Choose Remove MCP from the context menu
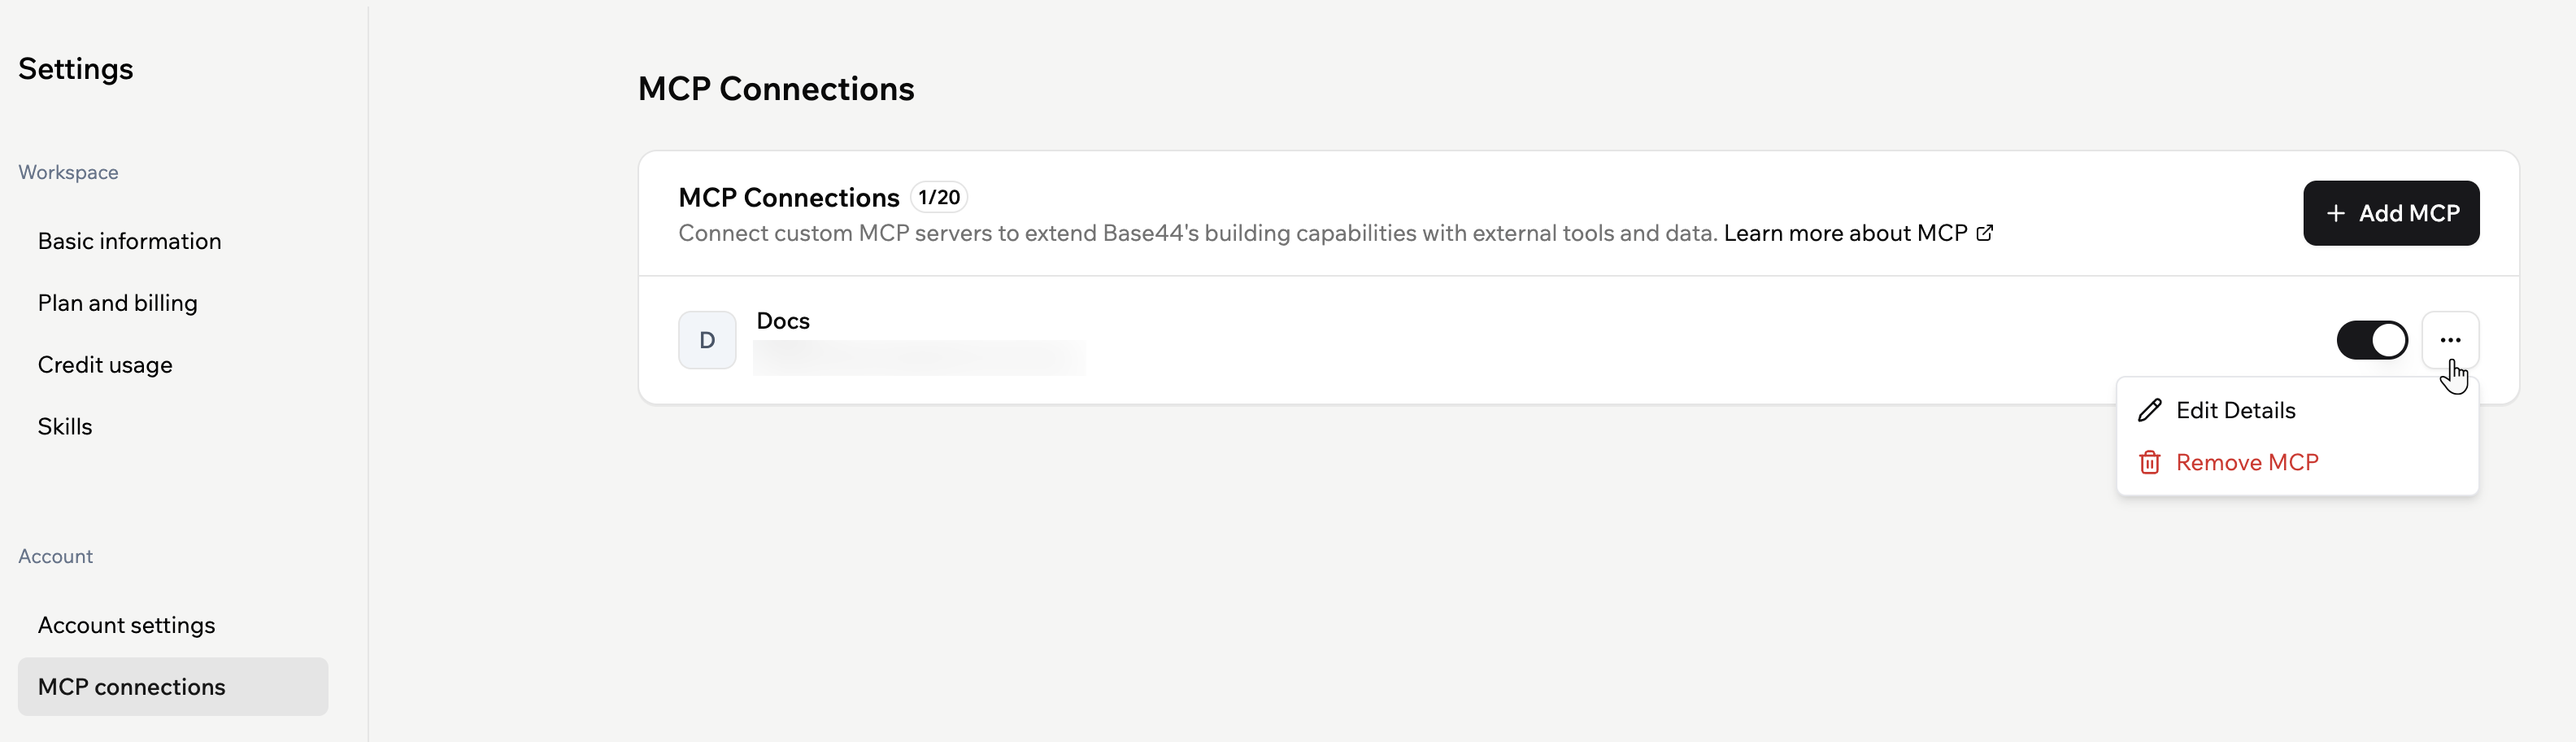The image size is (2576, 742). click(x=2248, y=461)
